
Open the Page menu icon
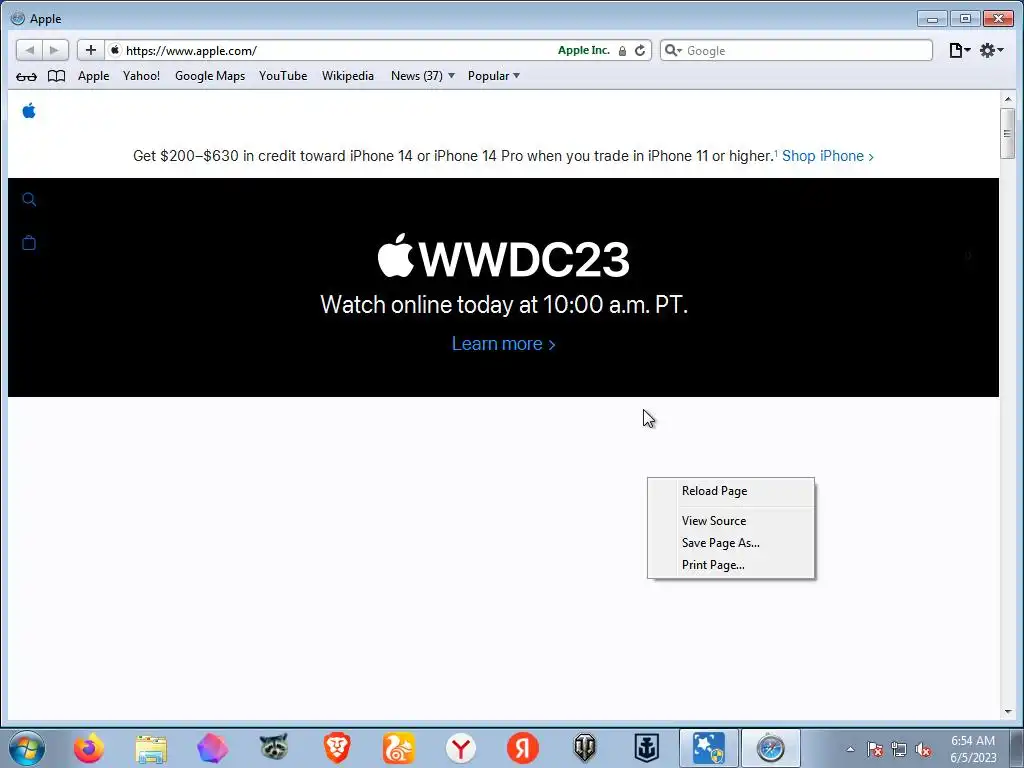click(x=959, y=50)
